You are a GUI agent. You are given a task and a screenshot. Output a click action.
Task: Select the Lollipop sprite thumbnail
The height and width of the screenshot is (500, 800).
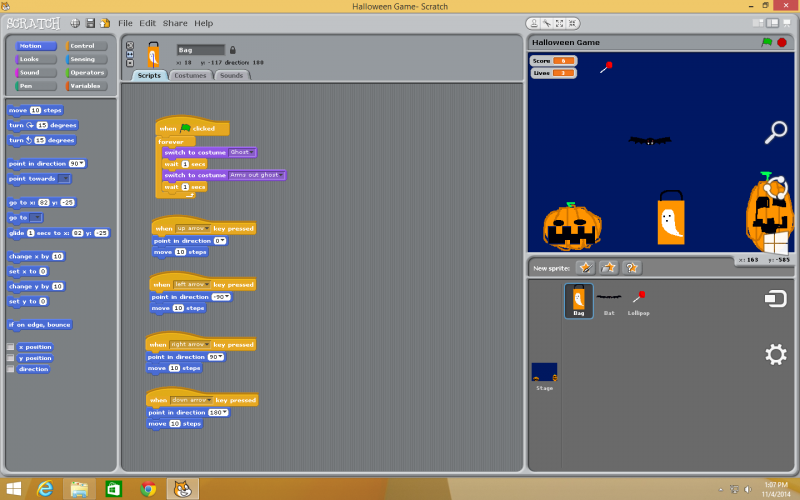pos(638,299)
